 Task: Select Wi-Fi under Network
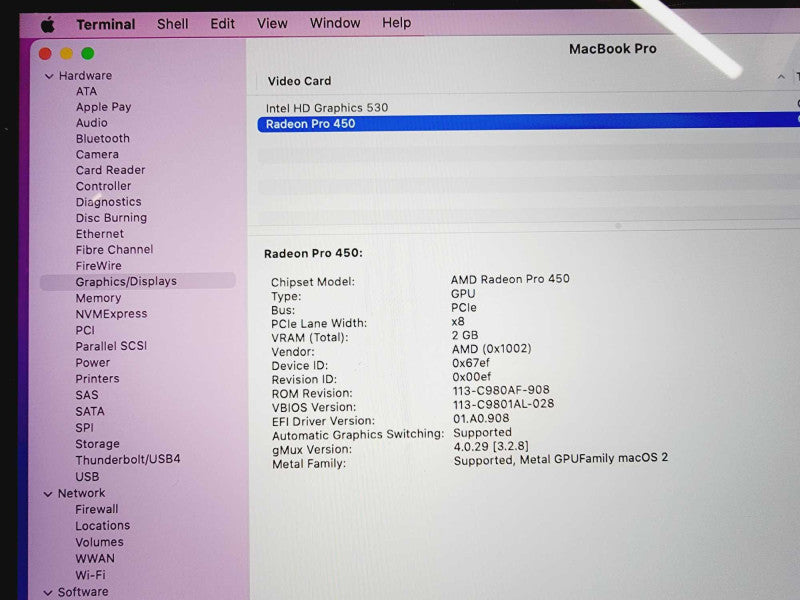click(90, 575)
